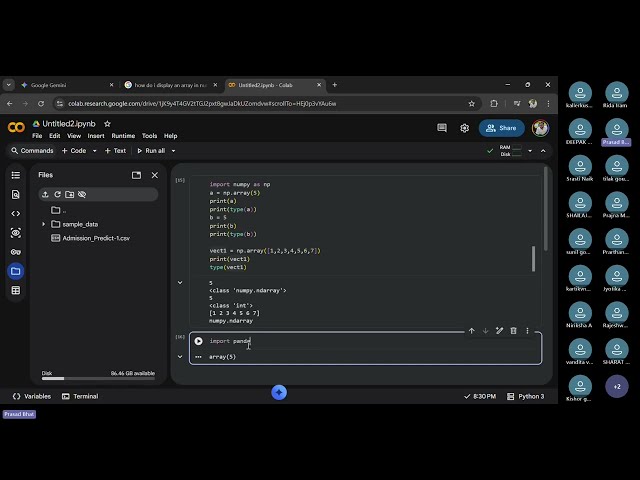Open Code button dropdown arrow
The height and width of the screenshot is (480, 640).
(95, 151)
